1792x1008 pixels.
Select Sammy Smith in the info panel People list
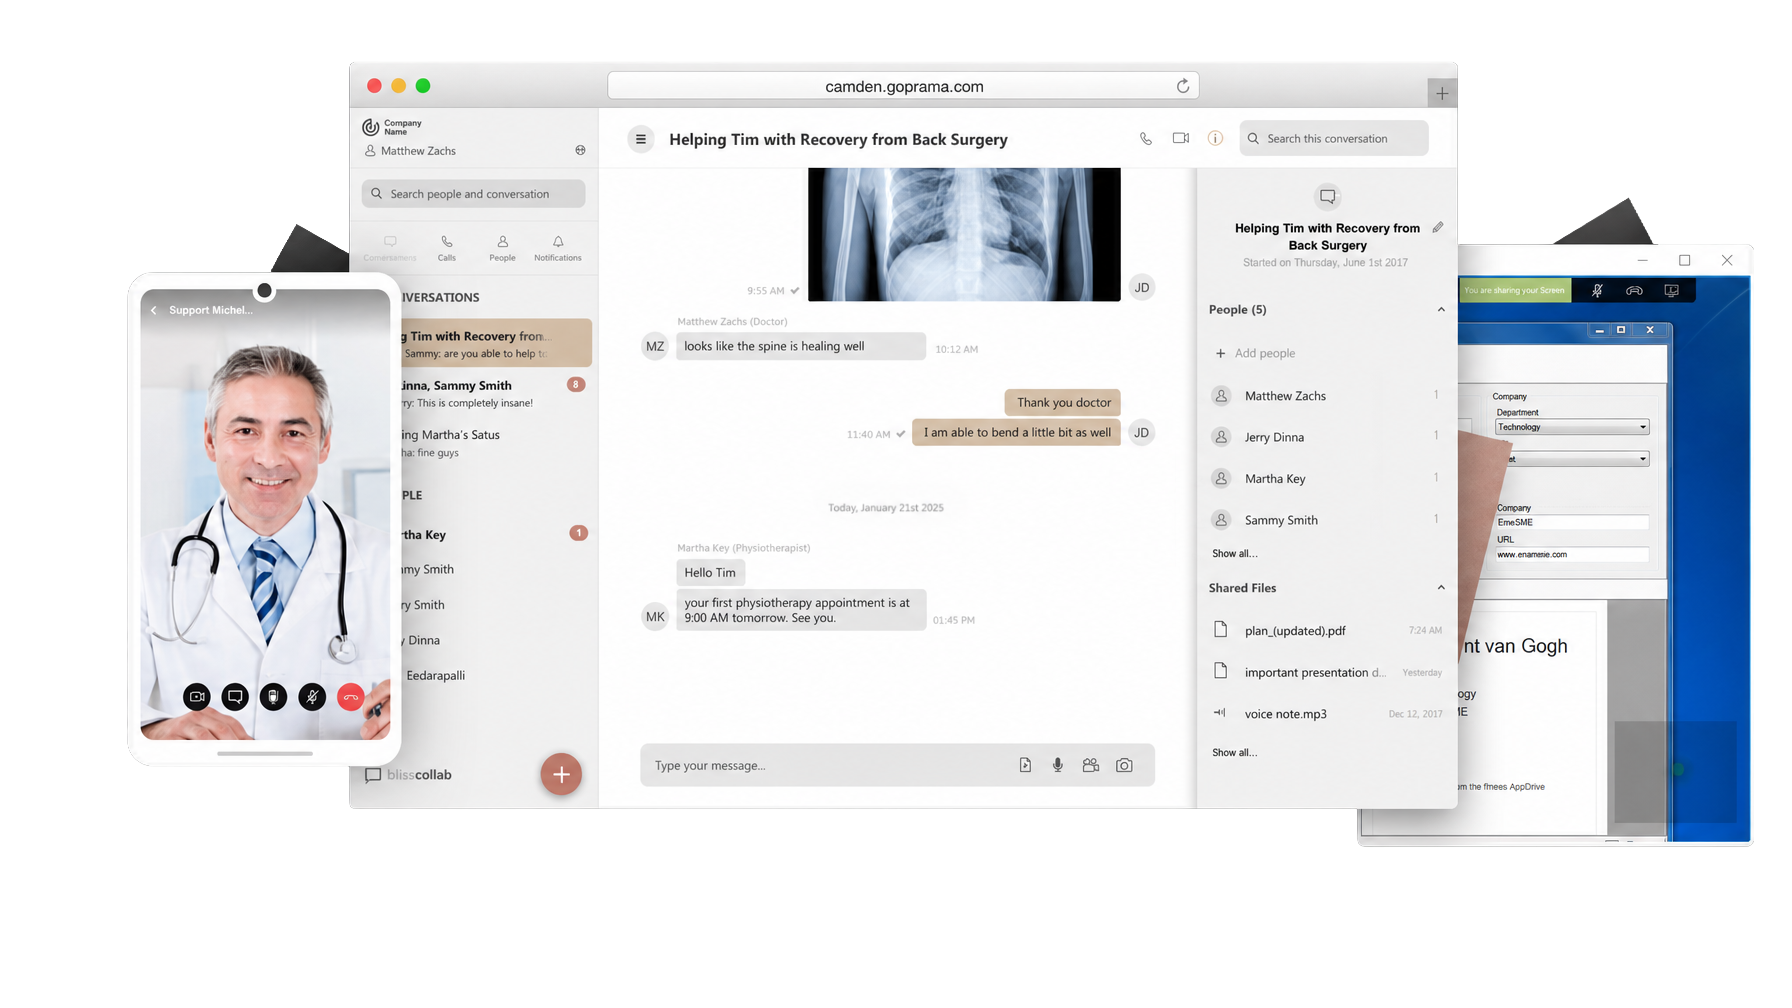[1326, 520]
